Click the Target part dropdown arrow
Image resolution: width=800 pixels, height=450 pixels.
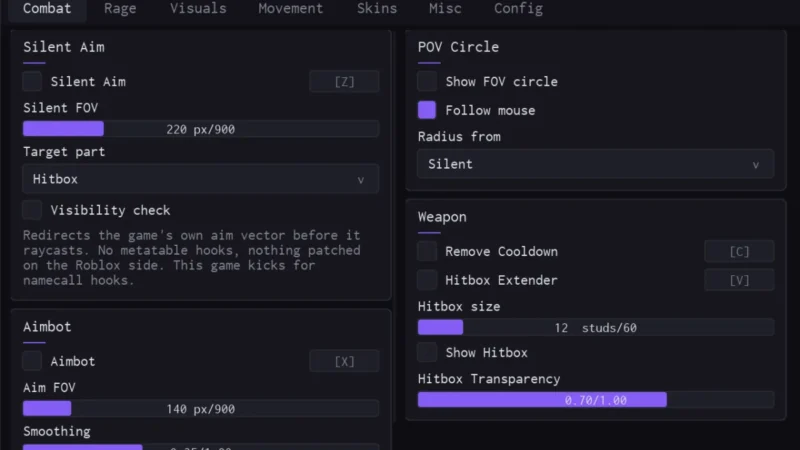[361, 180]
